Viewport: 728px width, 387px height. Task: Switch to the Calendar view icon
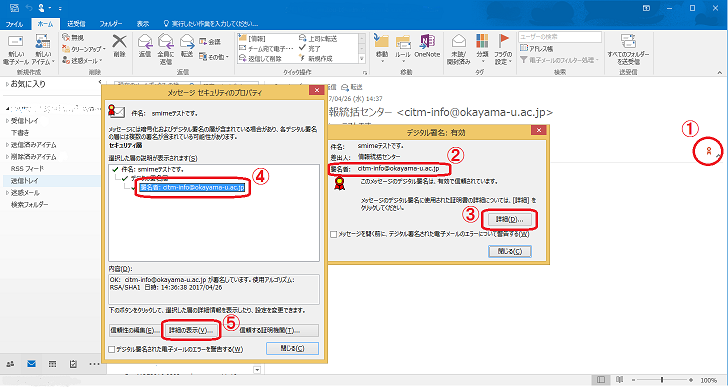click(52, 364)
